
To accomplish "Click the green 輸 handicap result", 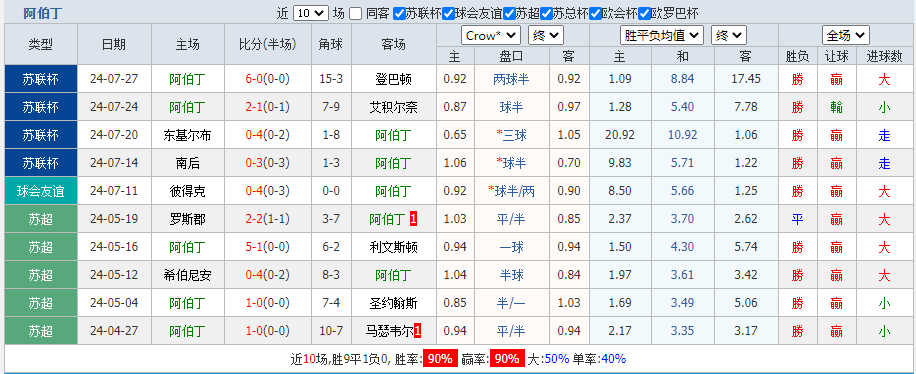I will click(836, 107).
